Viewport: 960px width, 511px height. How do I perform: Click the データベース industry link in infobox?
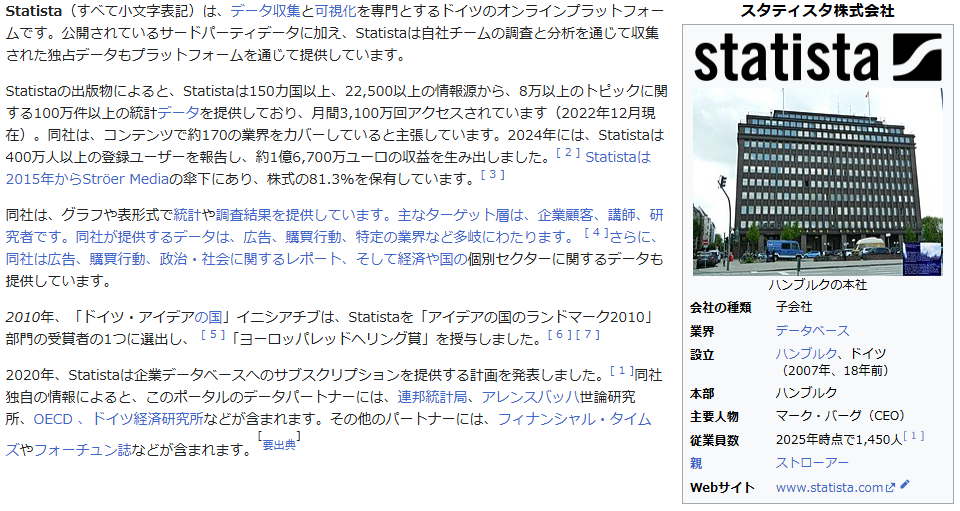point(812,331)
